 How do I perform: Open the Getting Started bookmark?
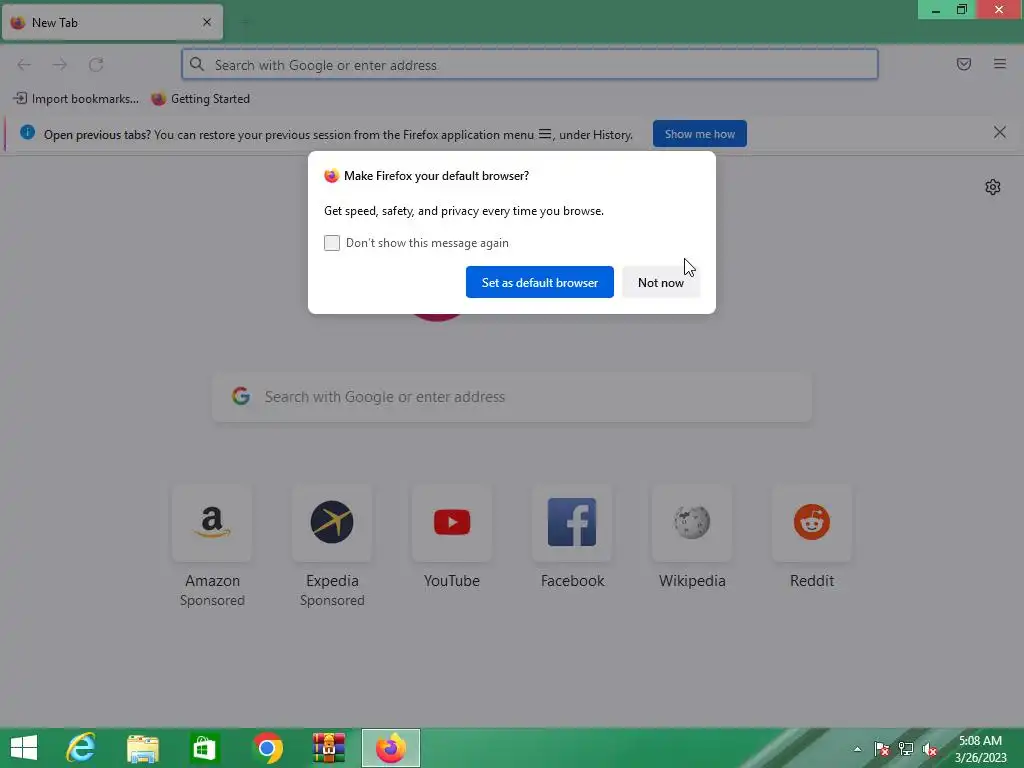point(200,99)
